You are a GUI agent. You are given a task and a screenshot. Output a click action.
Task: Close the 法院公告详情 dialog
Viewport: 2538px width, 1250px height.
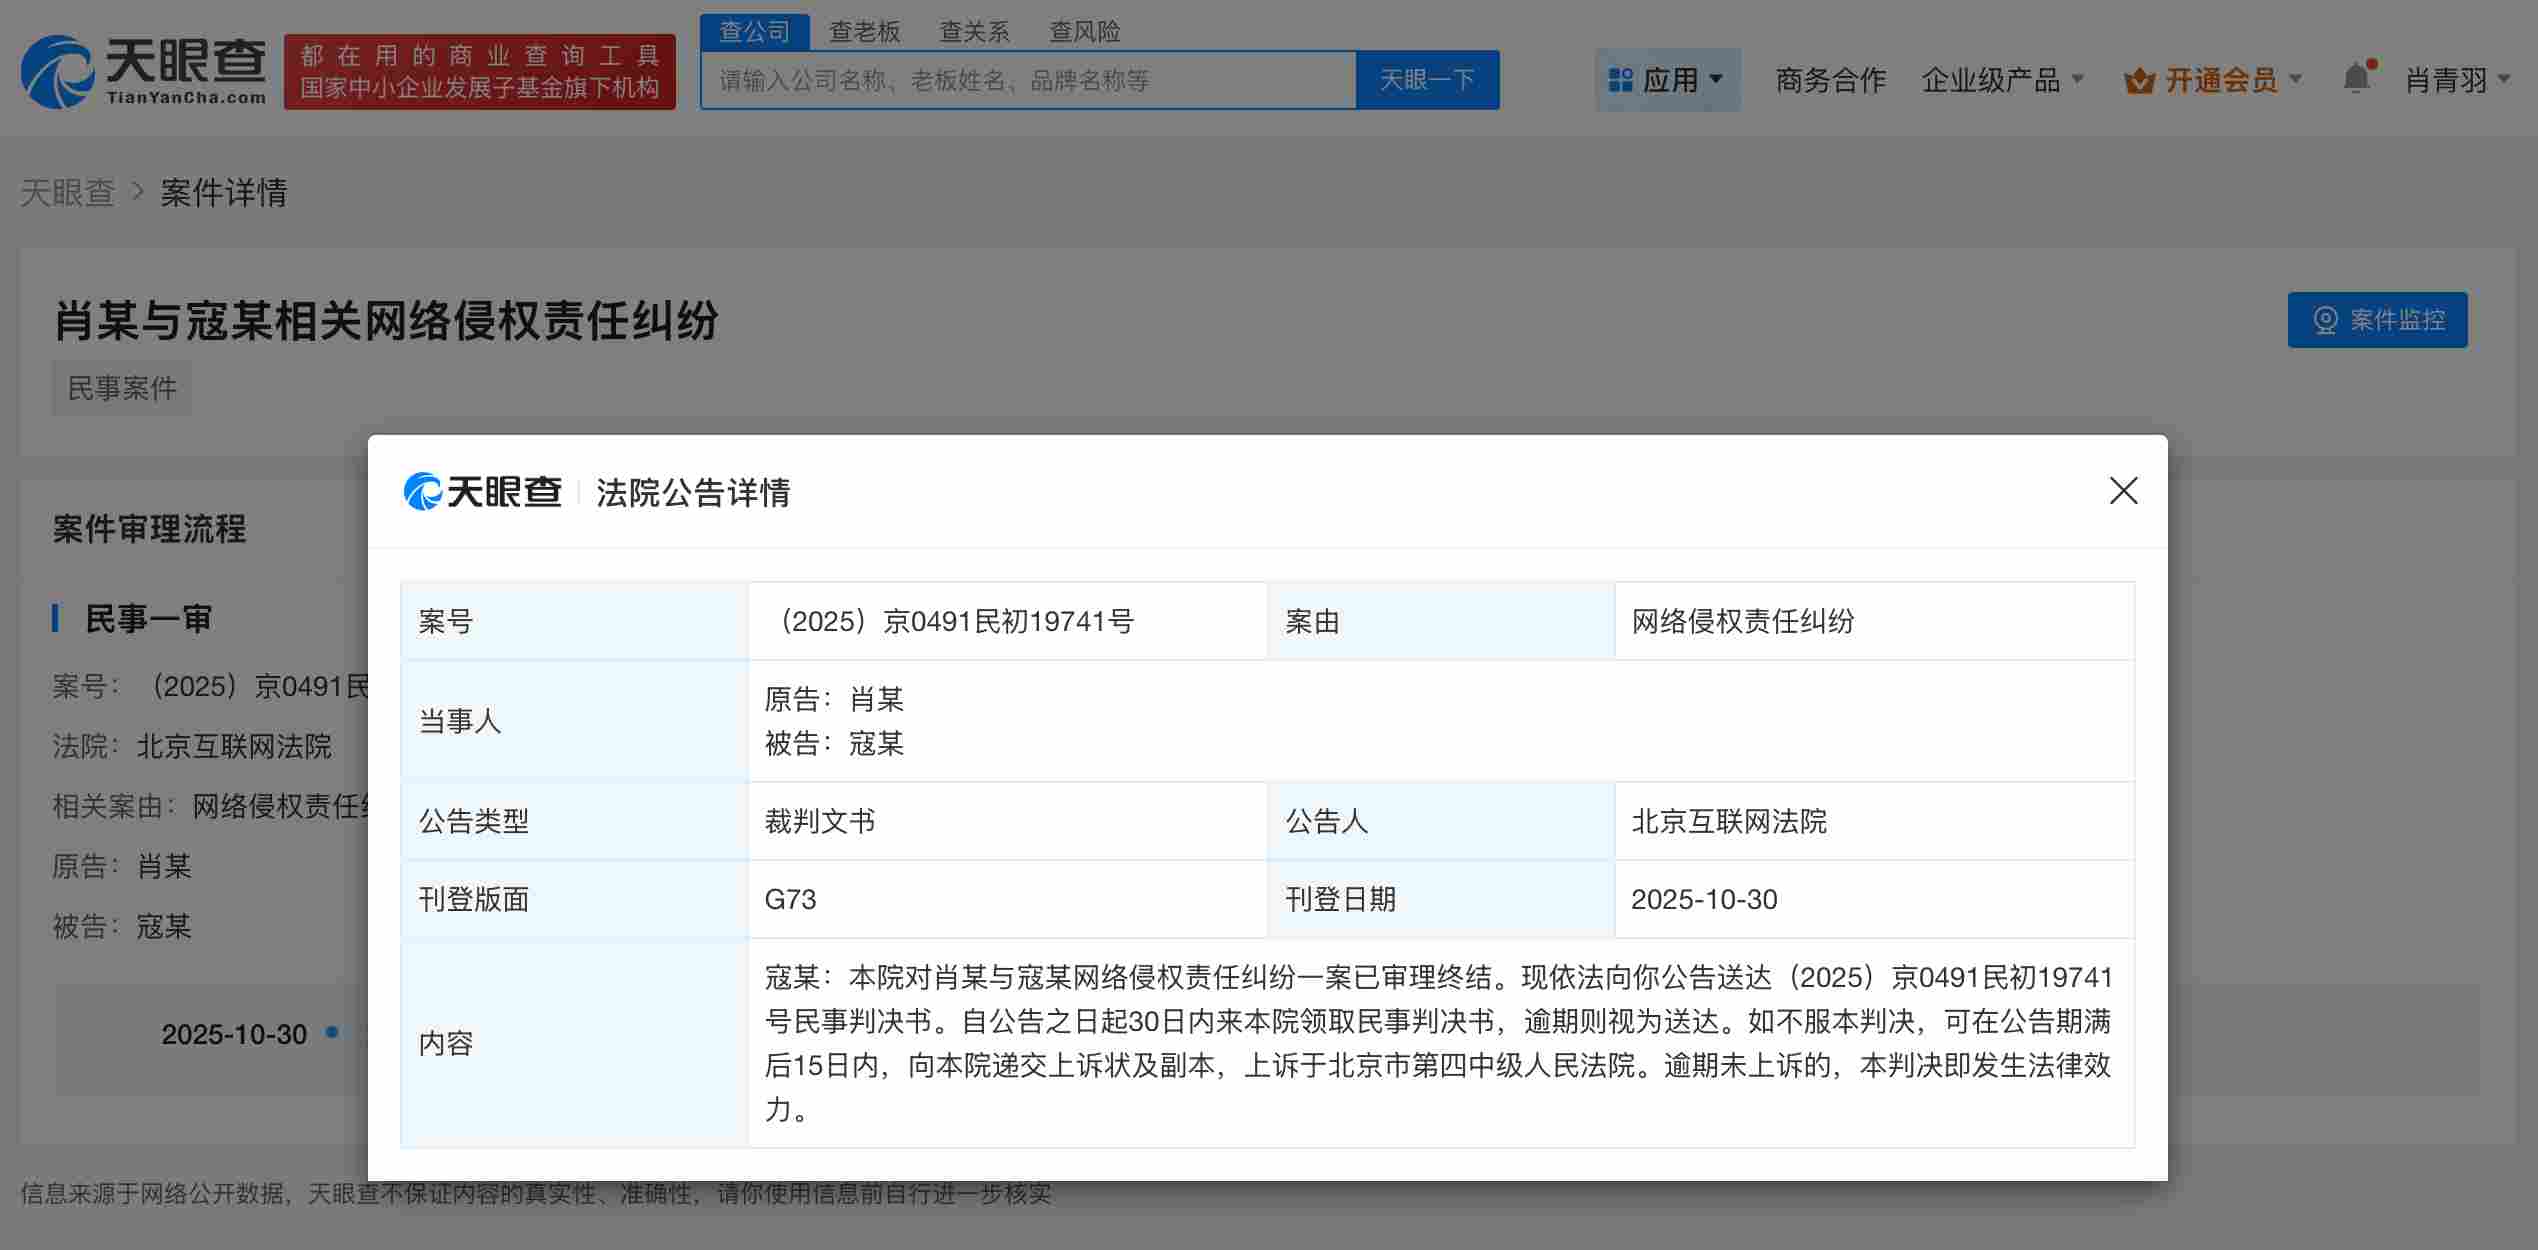click(2123, 491)
